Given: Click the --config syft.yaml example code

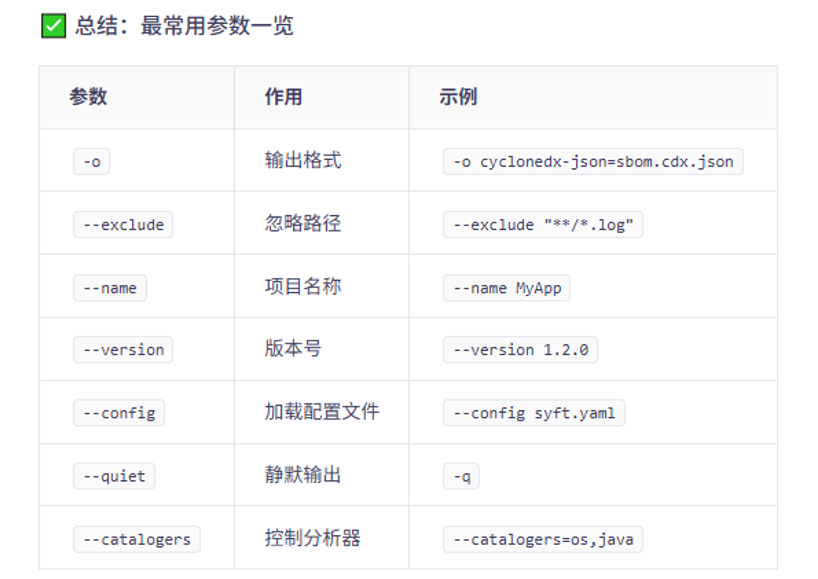Looking at the screenshot, I should tap(534, 413).
